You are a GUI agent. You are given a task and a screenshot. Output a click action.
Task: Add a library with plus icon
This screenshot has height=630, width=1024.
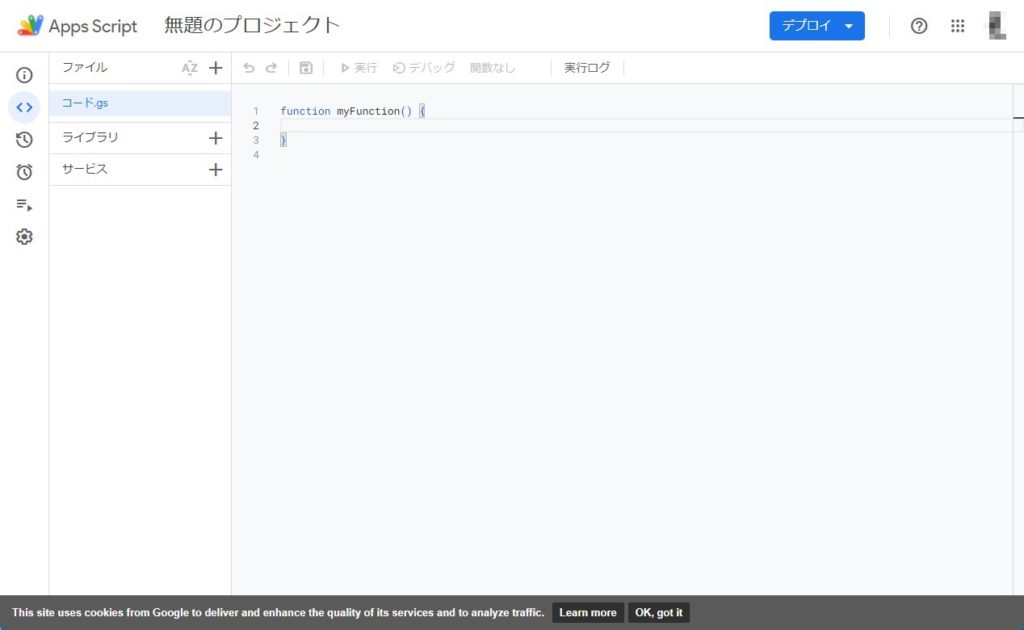click(215, 138)
